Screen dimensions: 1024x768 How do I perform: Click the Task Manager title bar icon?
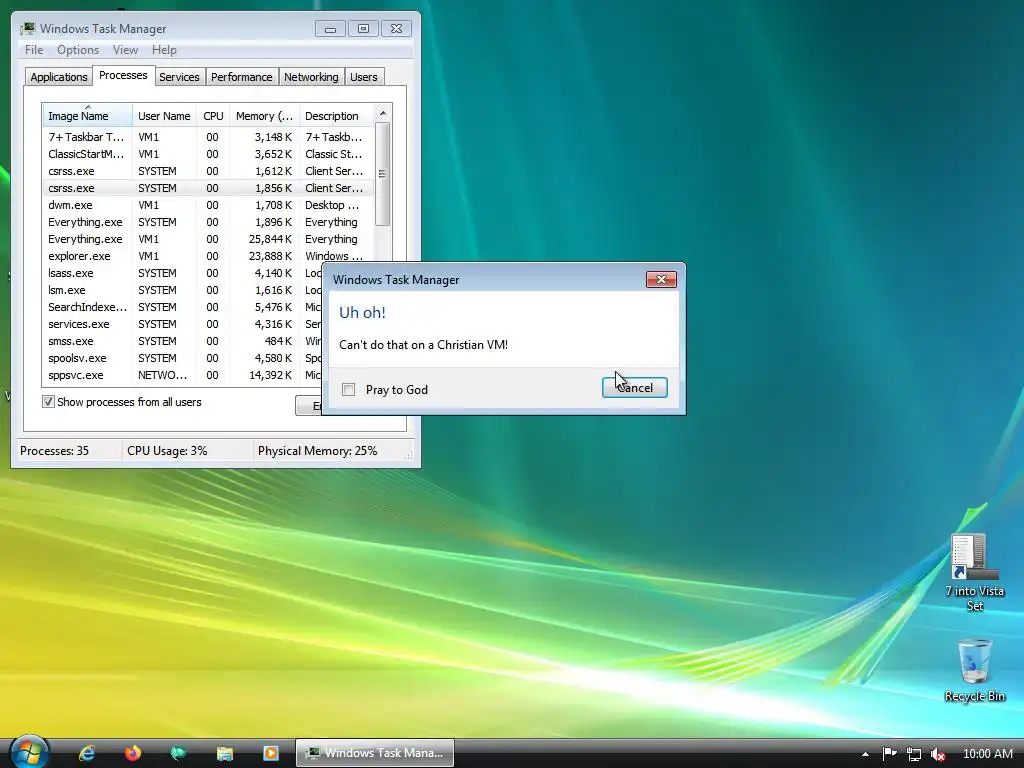[27, 29]
